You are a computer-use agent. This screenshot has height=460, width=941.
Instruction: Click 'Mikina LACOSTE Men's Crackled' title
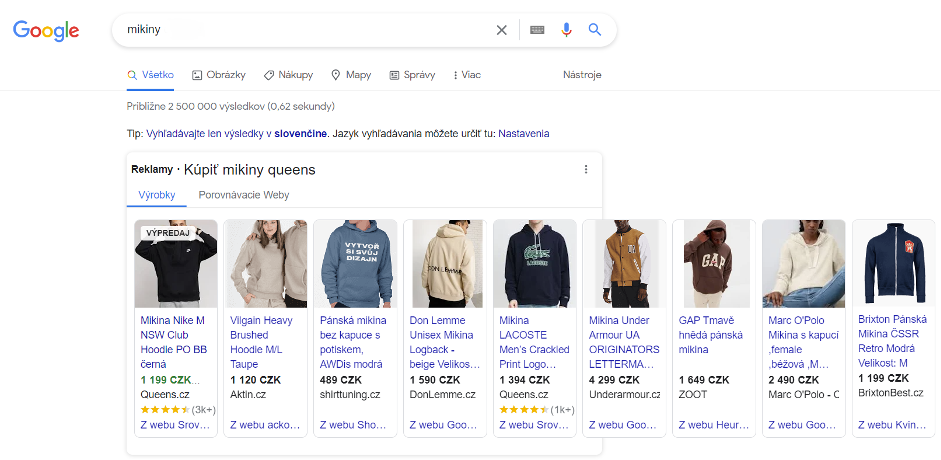tap(534, 342)
